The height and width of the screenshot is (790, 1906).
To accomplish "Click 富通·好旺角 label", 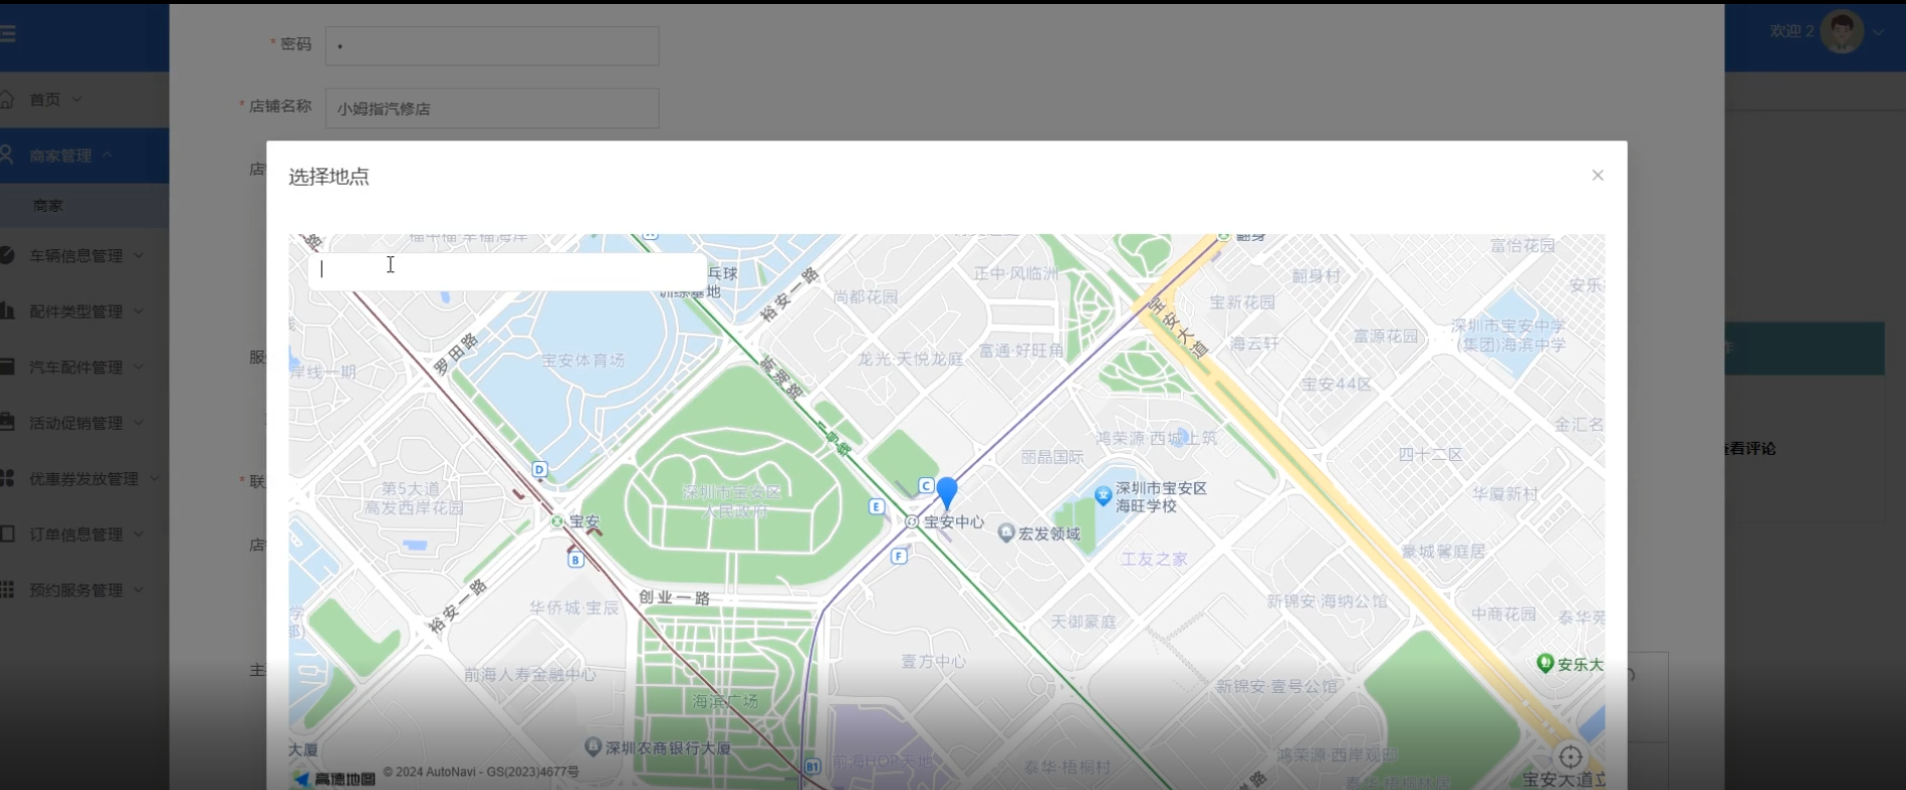I will pos(1021,350).
